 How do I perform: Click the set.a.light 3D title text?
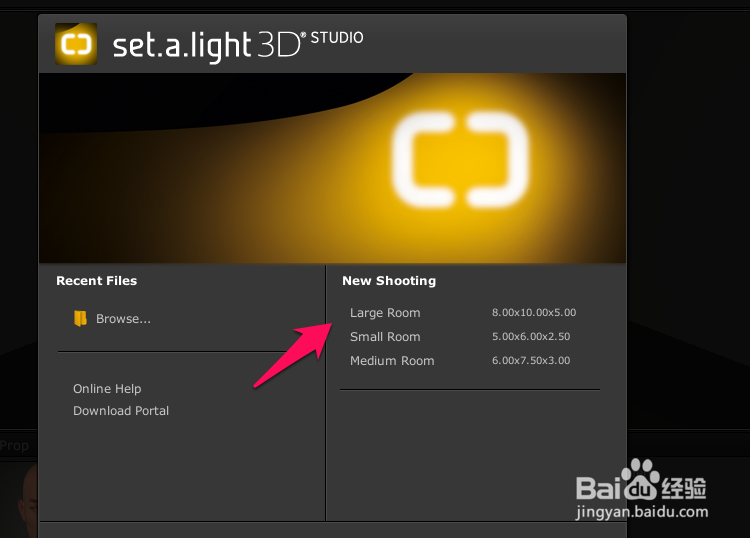click(209, 46)
